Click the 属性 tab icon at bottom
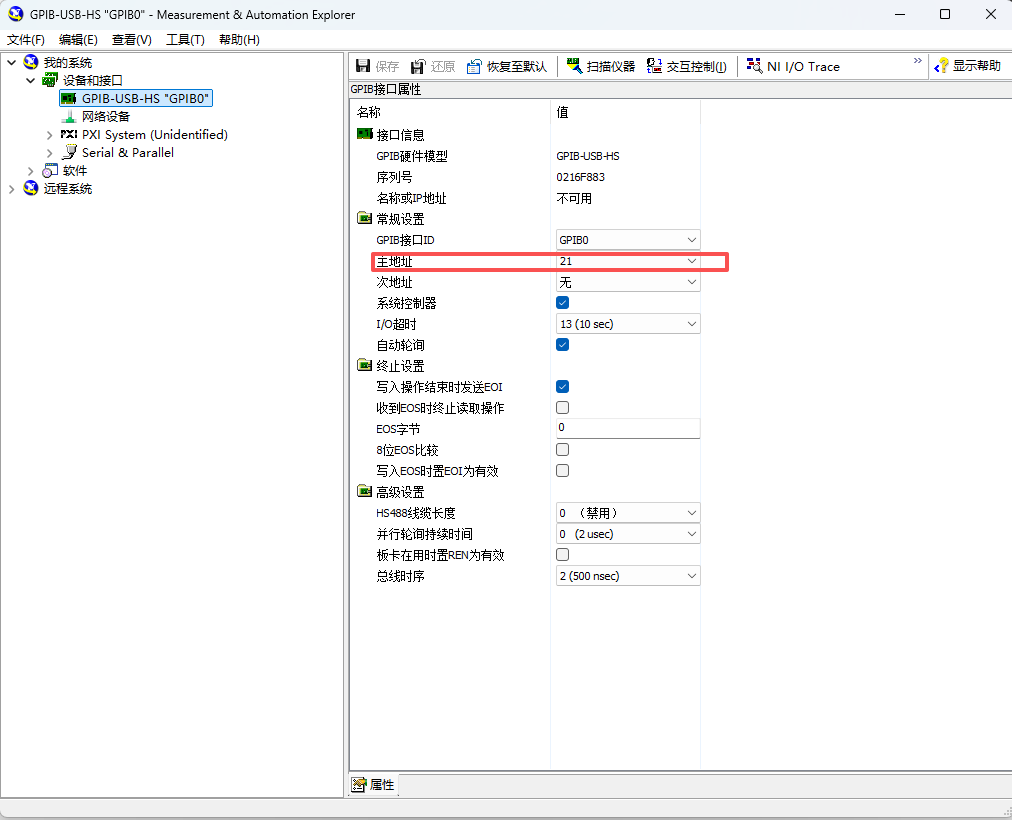Image resolution: width=1012 pixels, height=820 pixels. coord(359,785)
